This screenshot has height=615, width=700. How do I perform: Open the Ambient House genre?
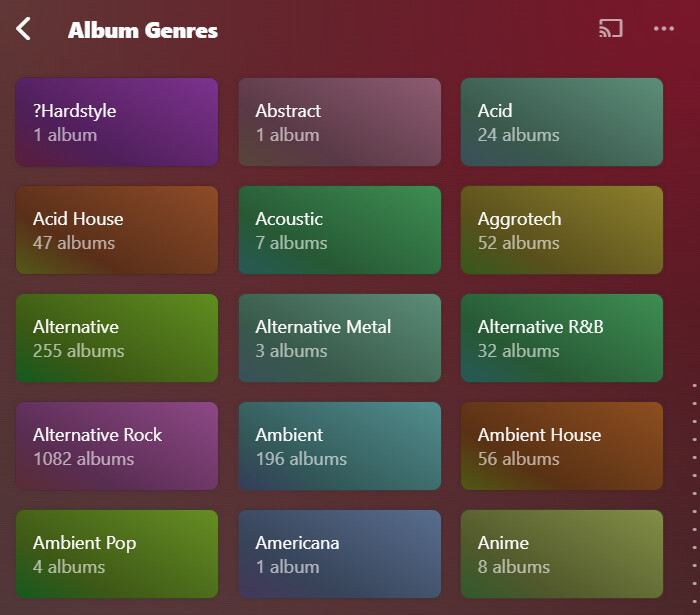click(561, 446)
